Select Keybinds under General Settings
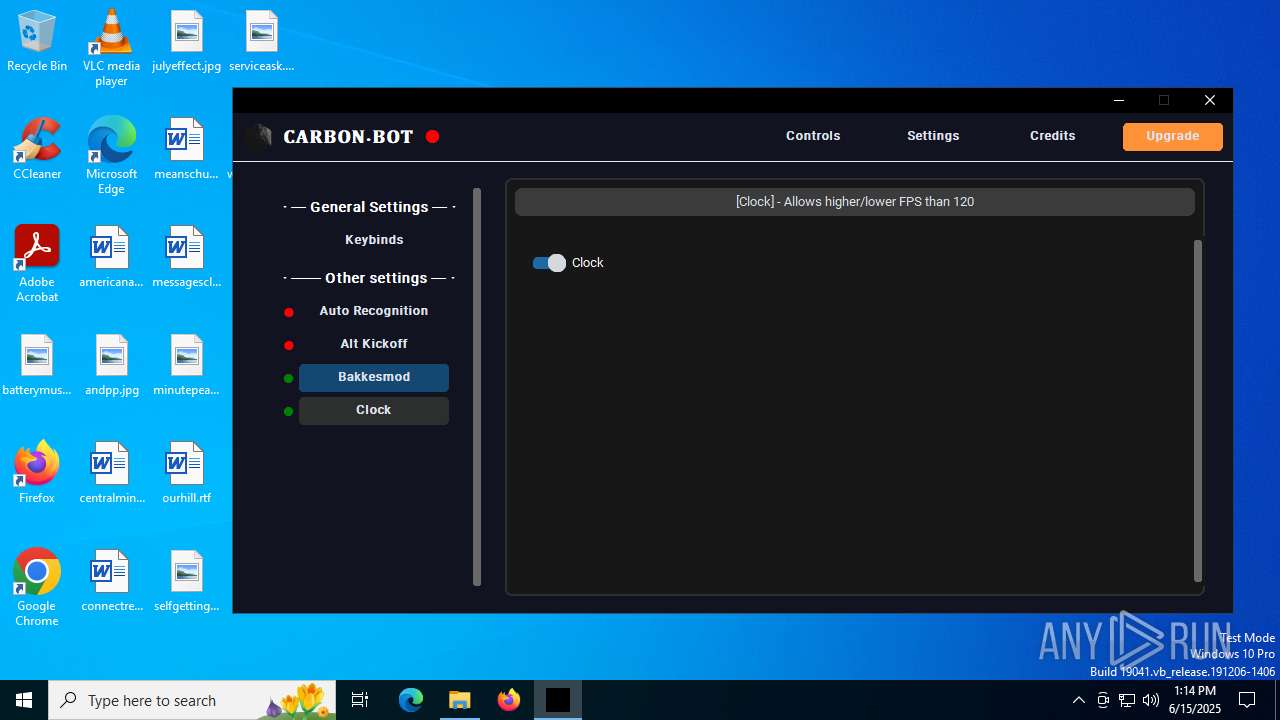1280x720 pixels. click(x=374, y=240)
